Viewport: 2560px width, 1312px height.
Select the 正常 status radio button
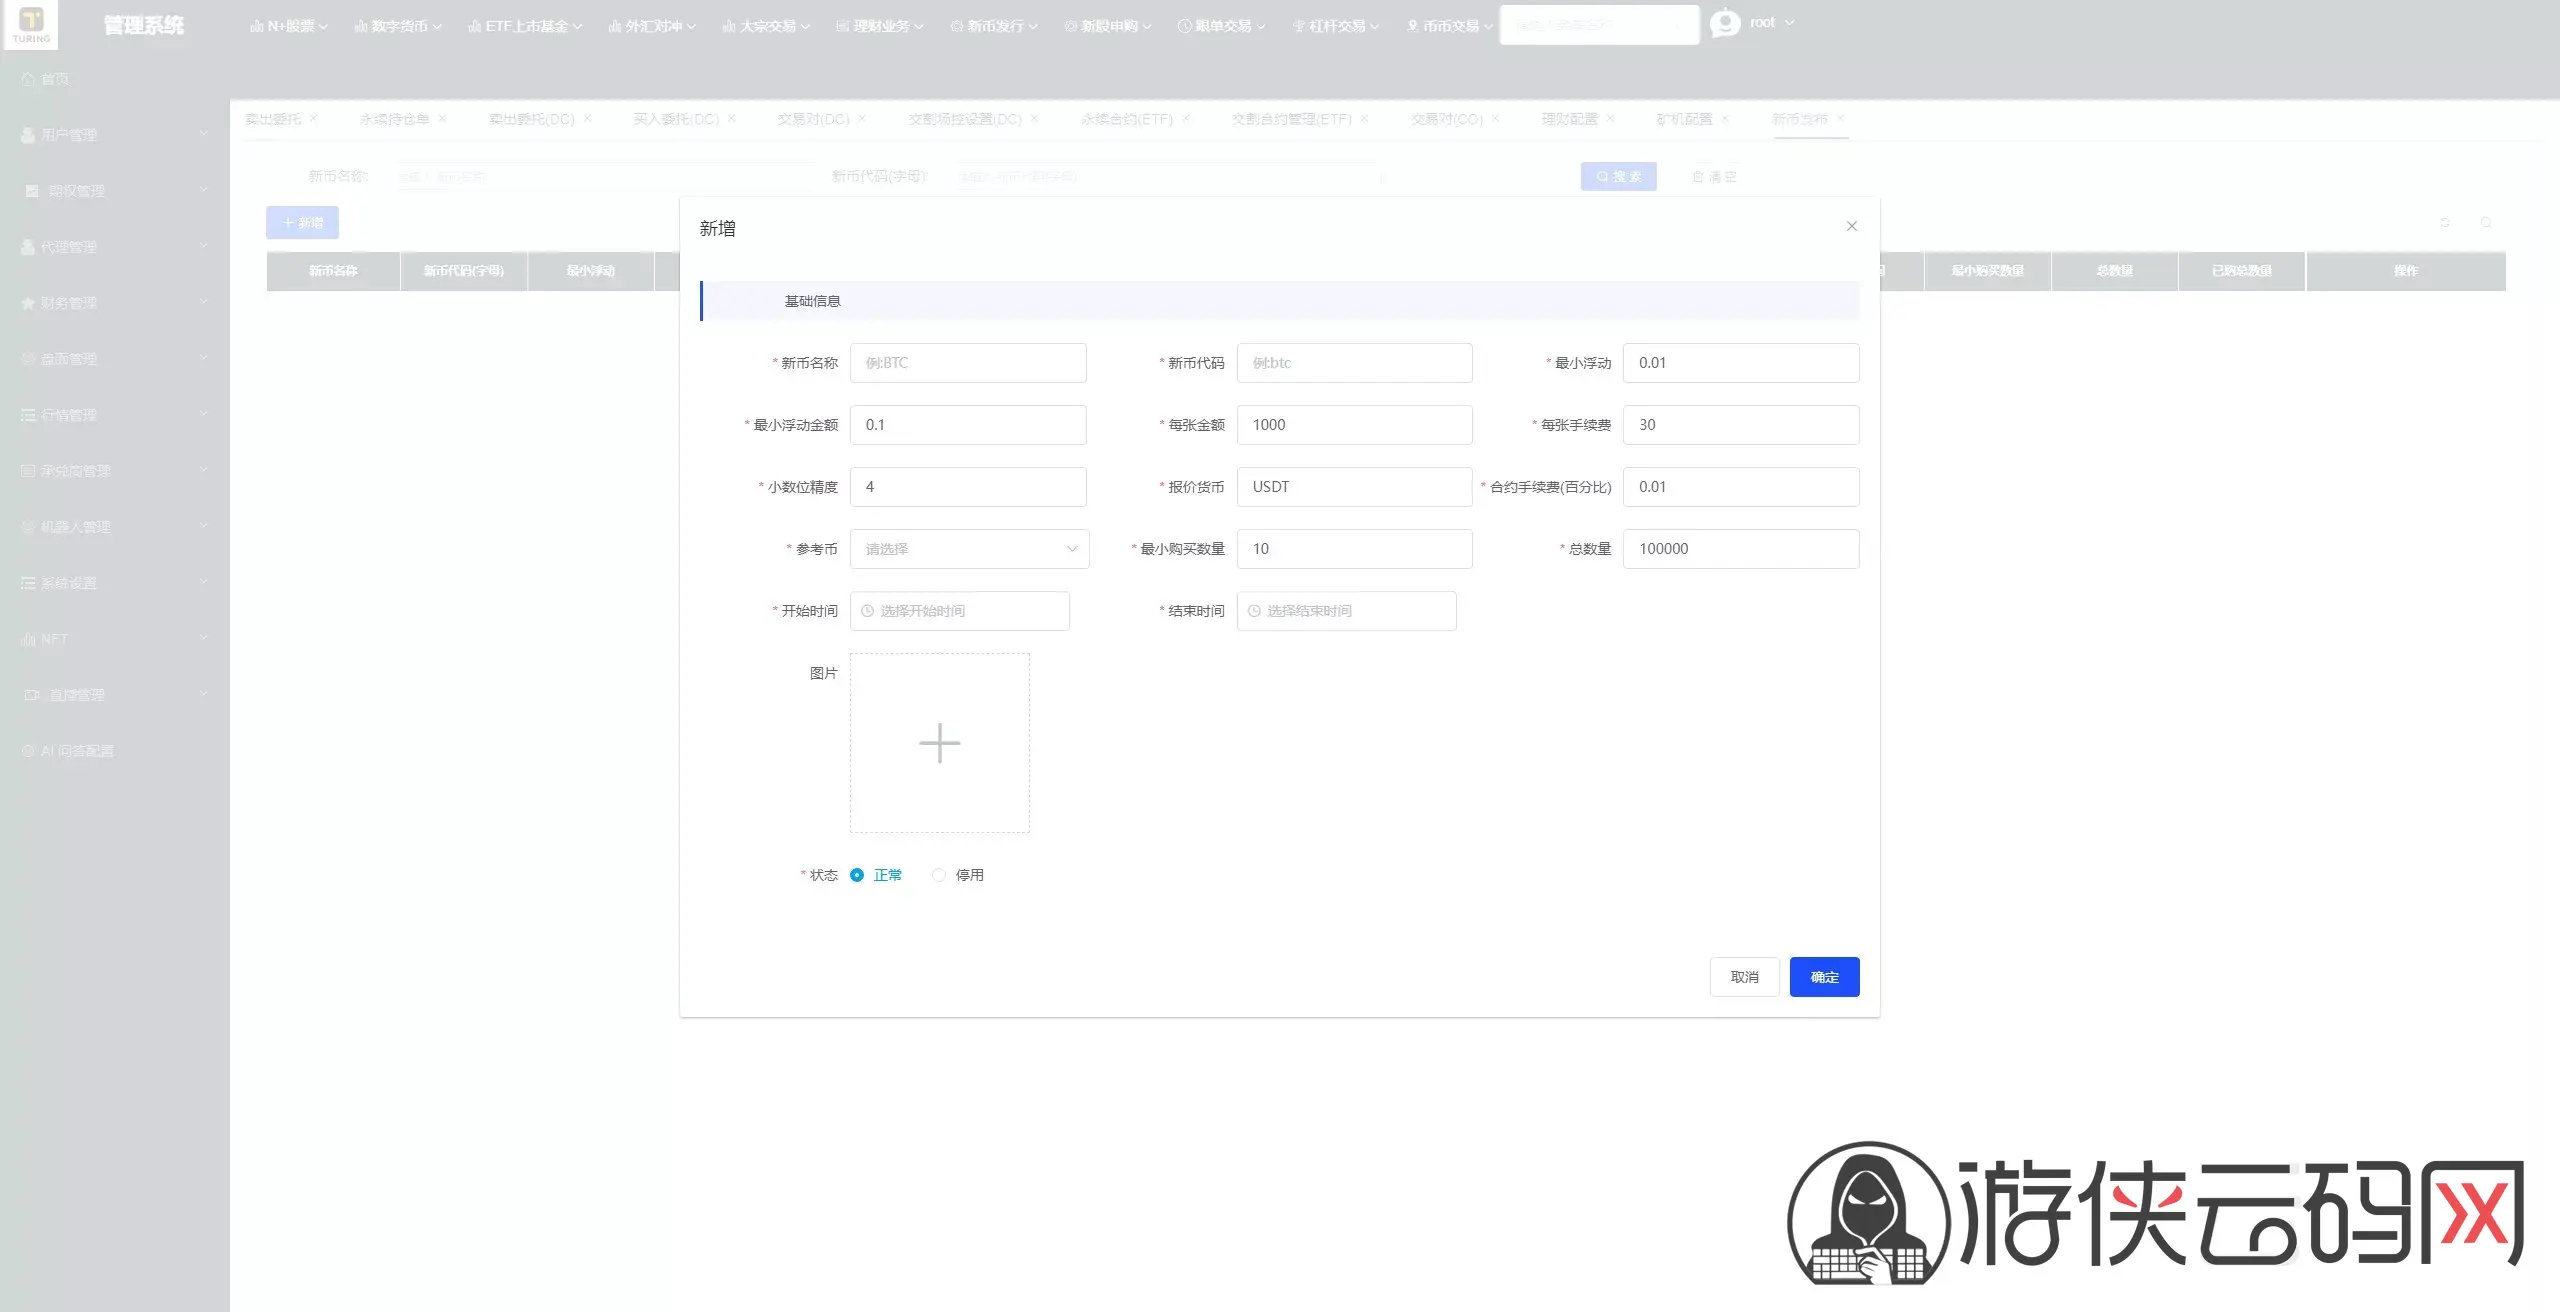pyautogui.click(x=857, y=875)
